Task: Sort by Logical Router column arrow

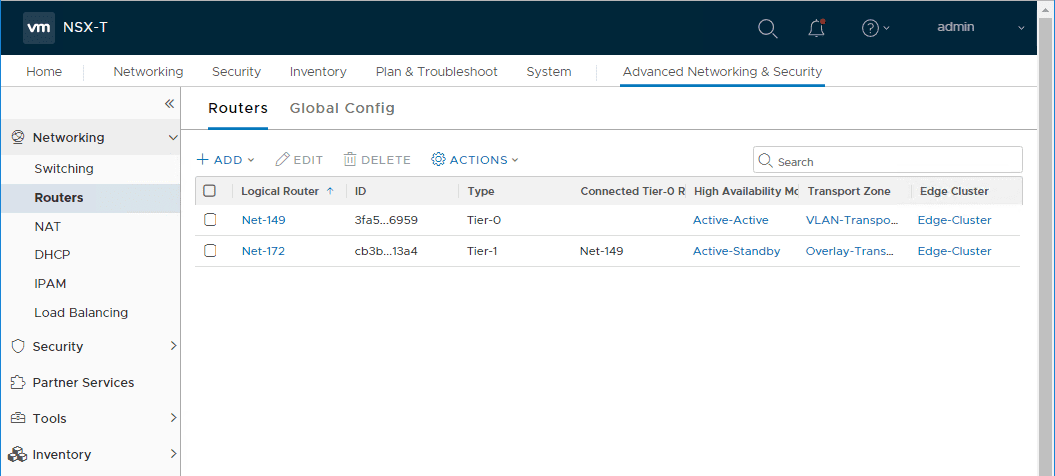Action: coord(330,191)
